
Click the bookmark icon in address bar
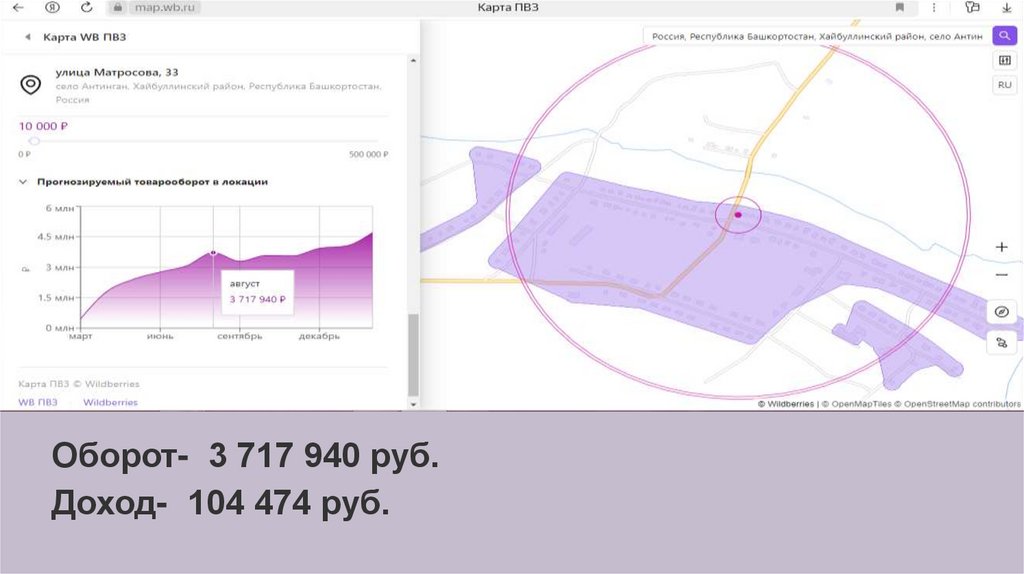pyautogui.click(x=899, y=7)
